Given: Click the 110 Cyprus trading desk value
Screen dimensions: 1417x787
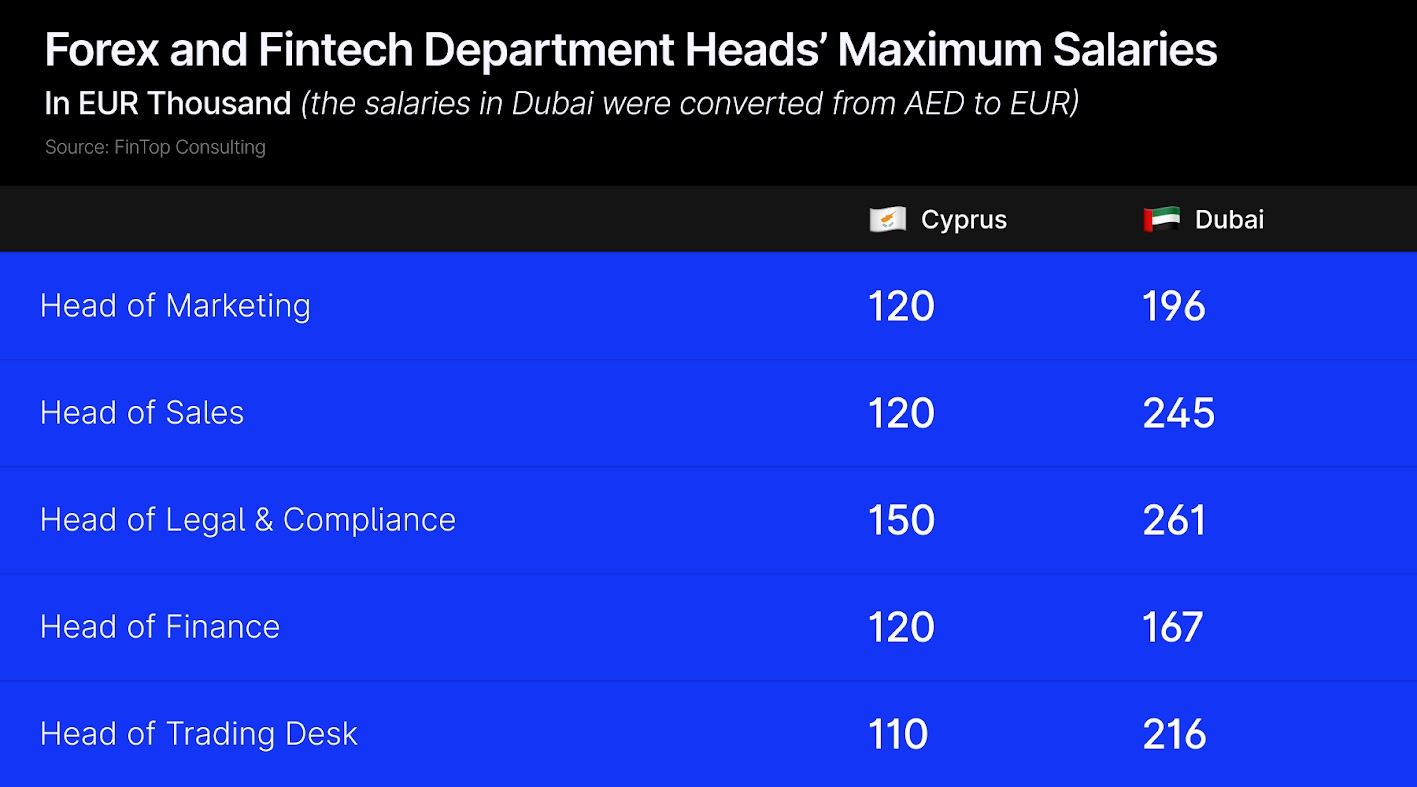Looking at the screenshot, I should 898,734.
